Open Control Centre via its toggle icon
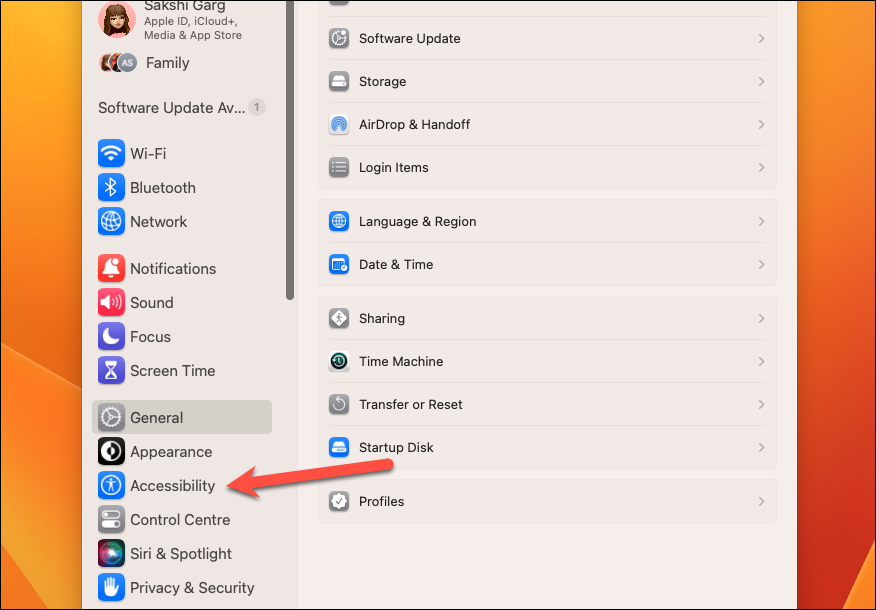Screen dimensions: 876x610 (x=111, y=520)
